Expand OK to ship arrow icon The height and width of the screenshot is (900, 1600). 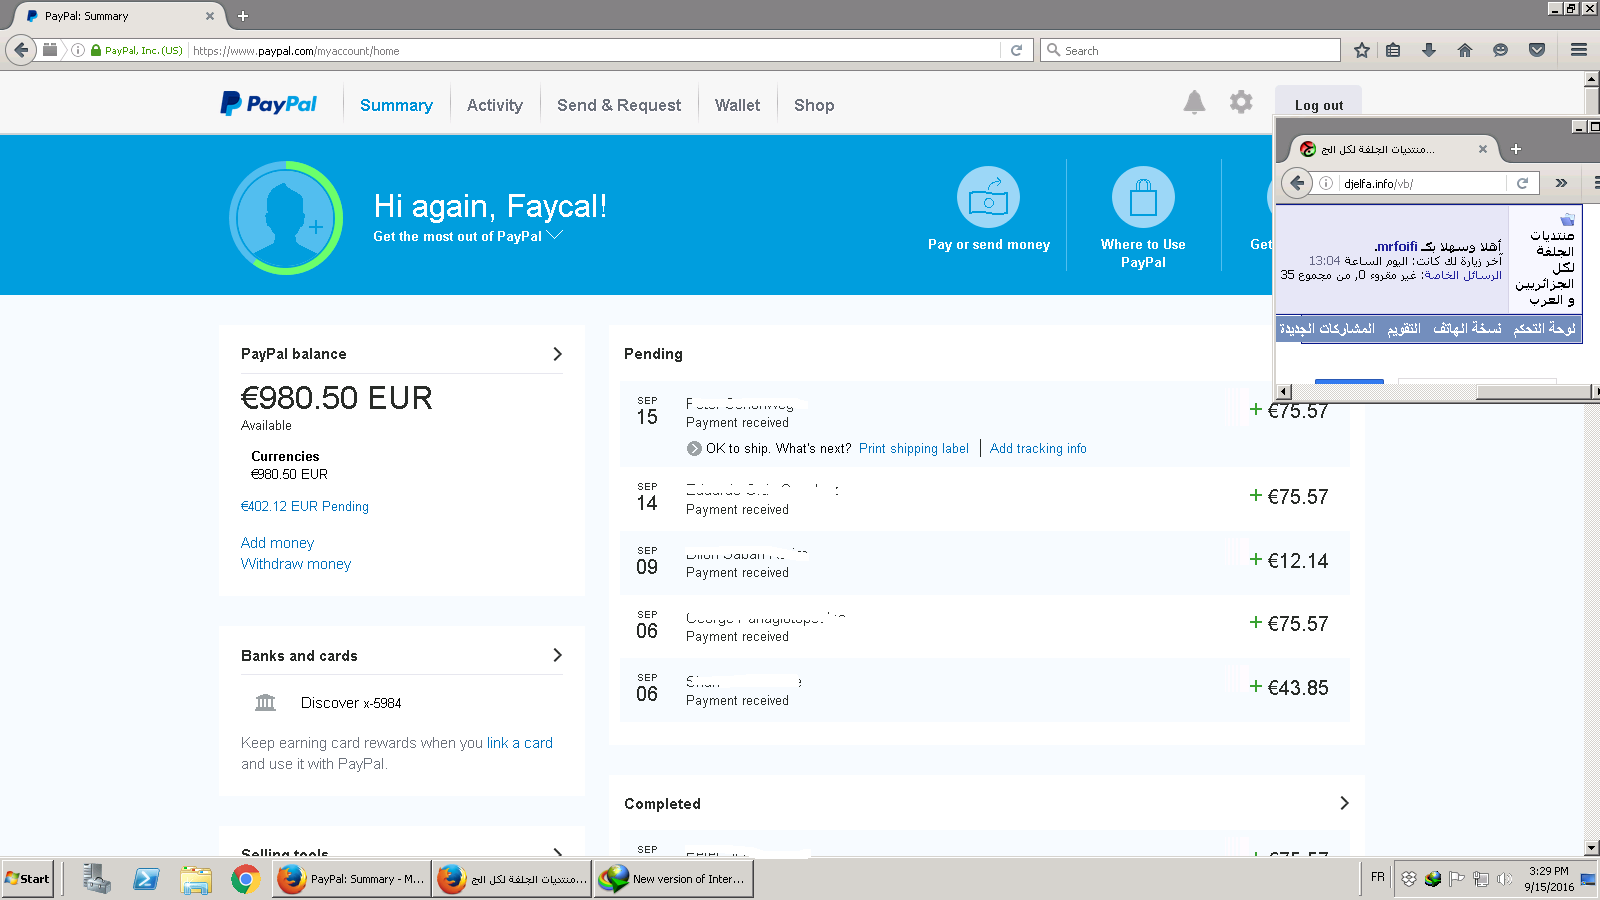coord(694,448)
